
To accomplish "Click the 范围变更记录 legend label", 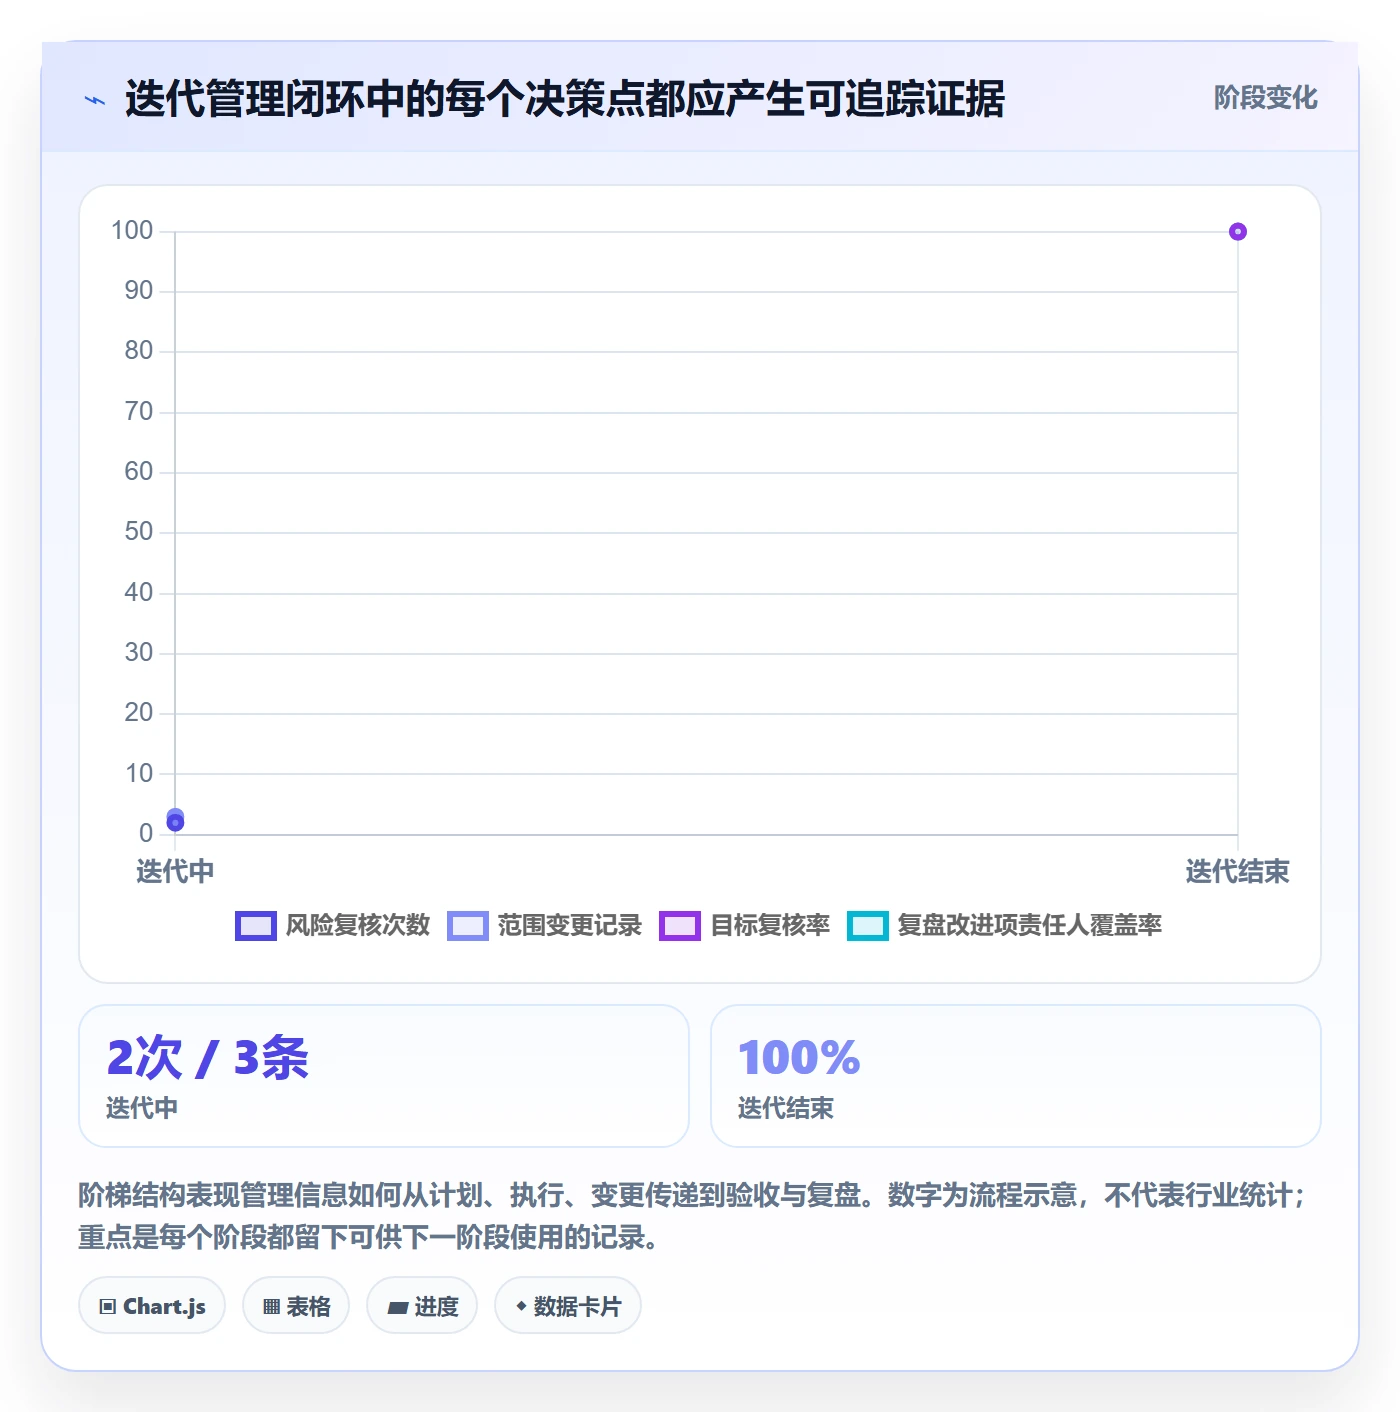I will coord(570,926).
